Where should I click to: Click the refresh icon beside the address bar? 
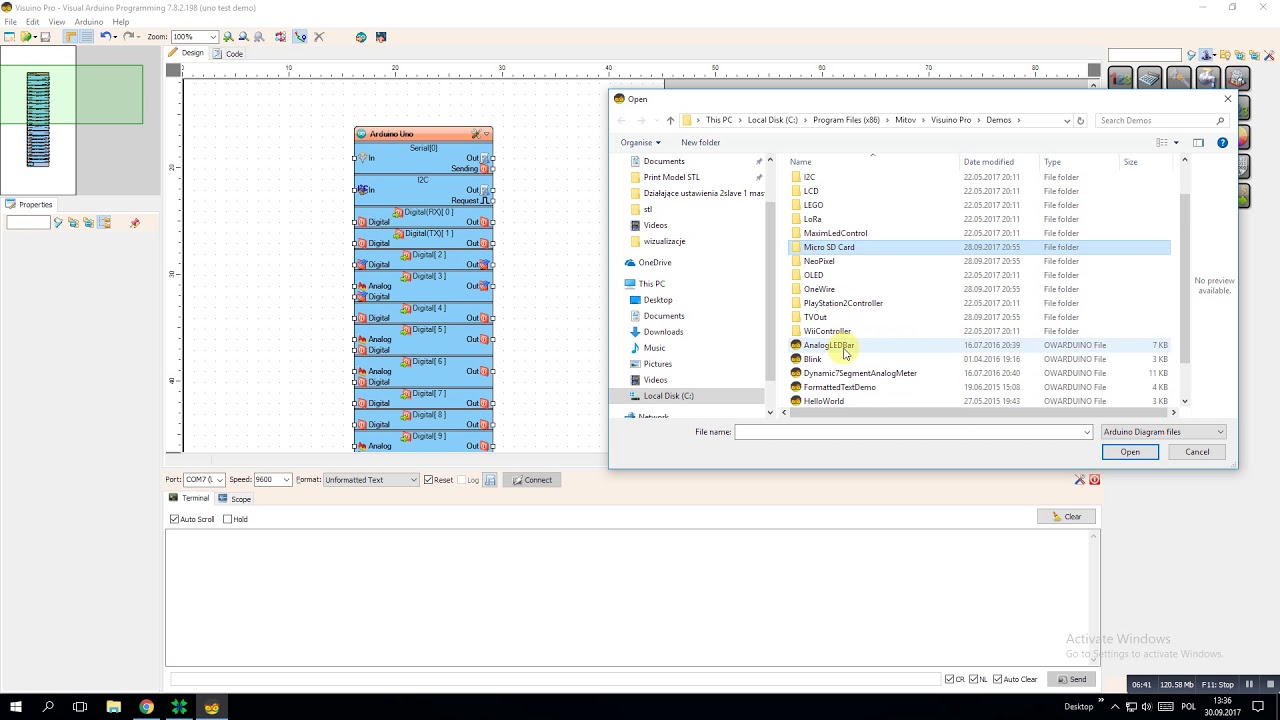click(x=1080, y=121)
